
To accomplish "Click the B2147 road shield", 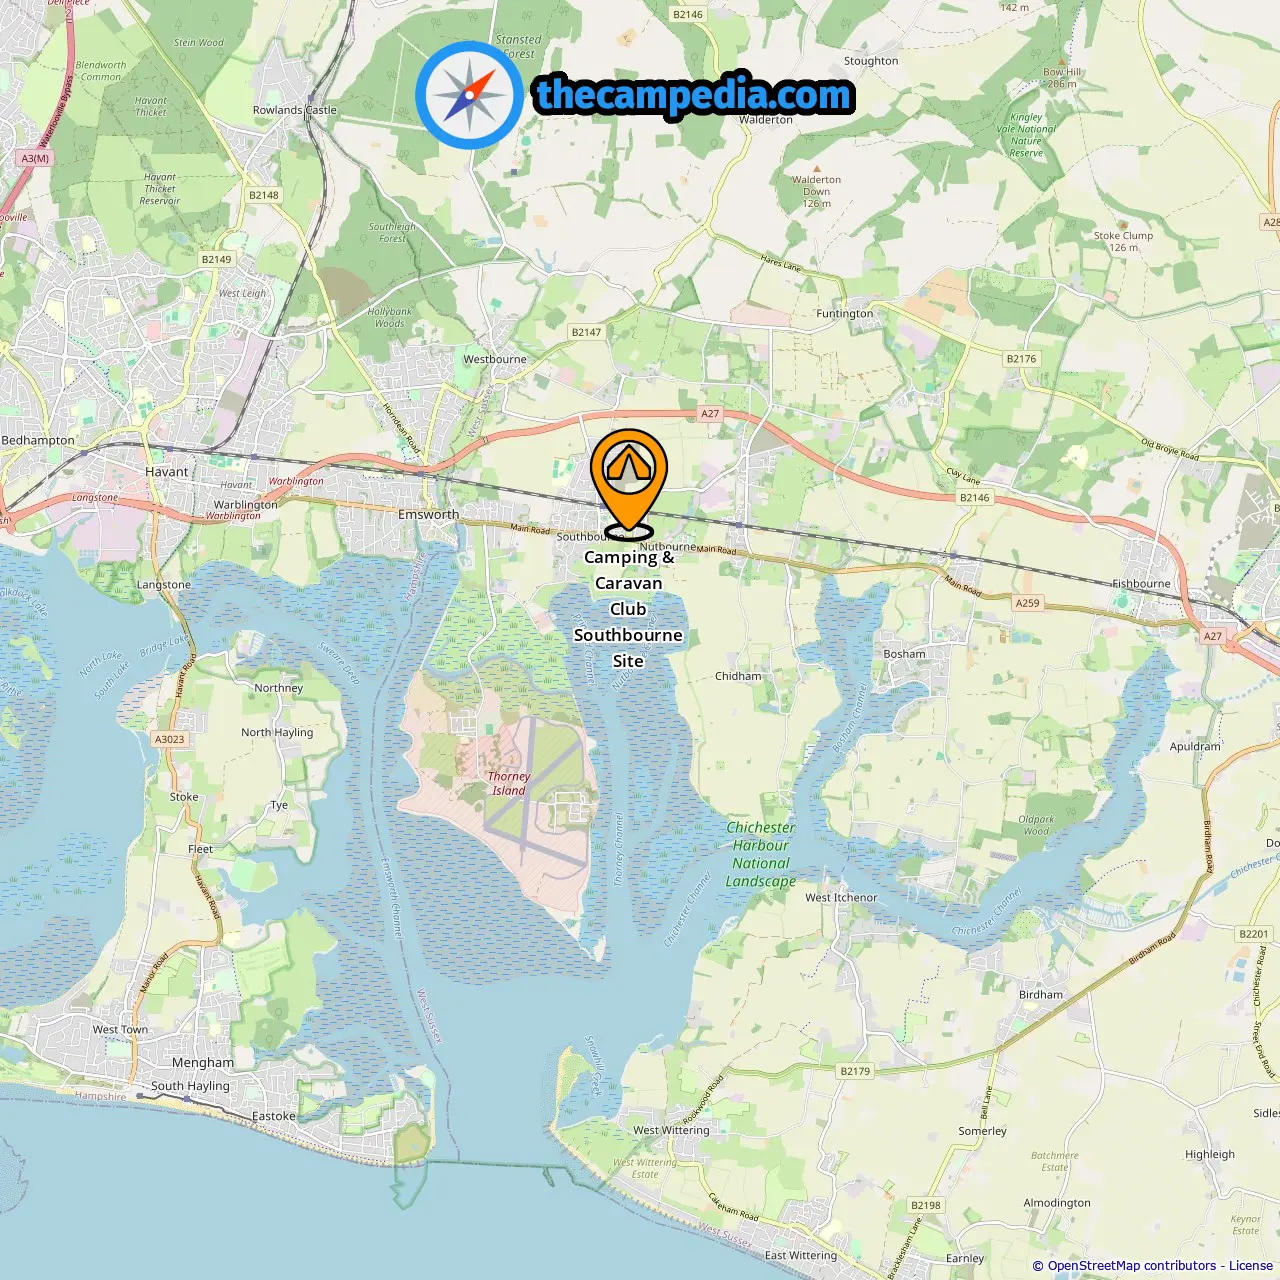I will [587, 332].
